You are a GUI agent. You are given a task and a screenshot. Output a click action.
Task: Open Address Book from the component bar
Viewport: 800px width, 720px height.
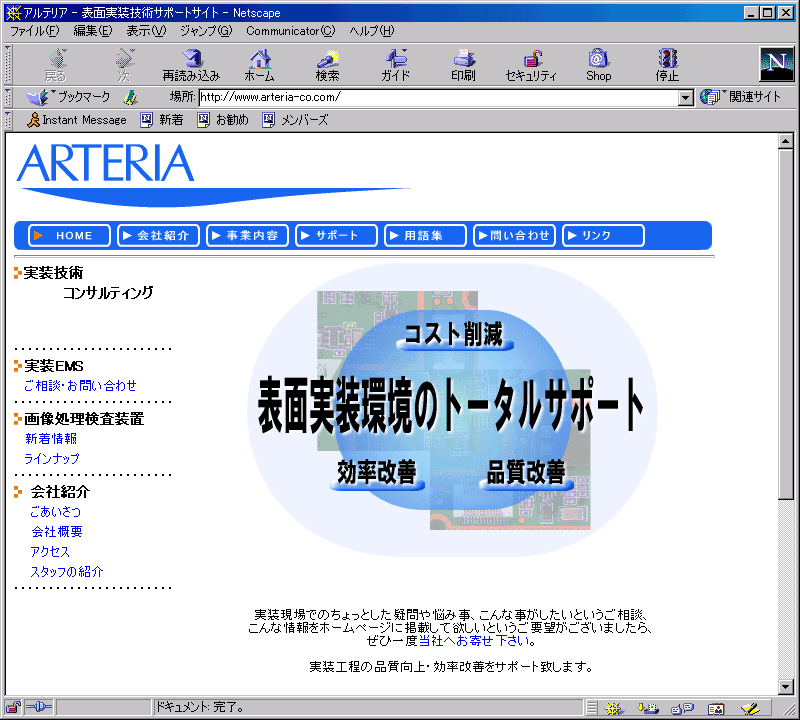716,708
